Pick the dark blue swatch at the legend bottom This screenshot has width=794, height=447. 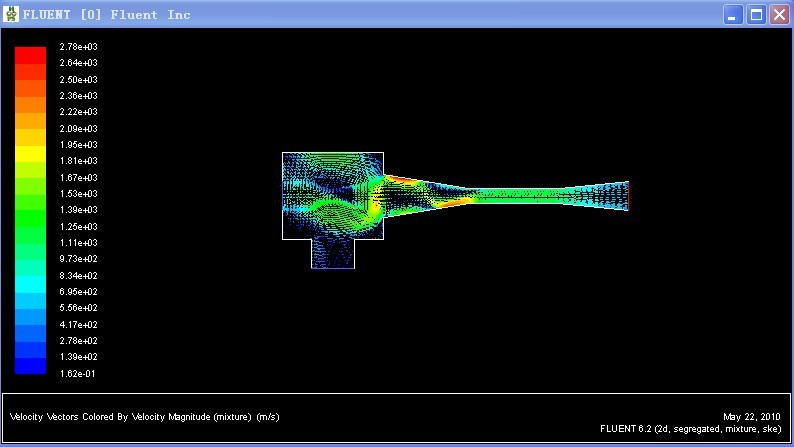(x=30, y=366)
